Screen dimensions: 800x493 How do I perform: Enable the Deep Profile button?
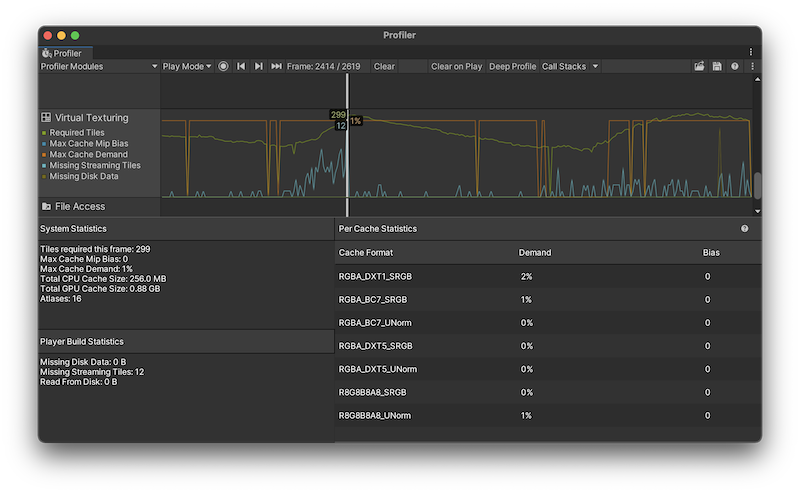pos(512,67)
